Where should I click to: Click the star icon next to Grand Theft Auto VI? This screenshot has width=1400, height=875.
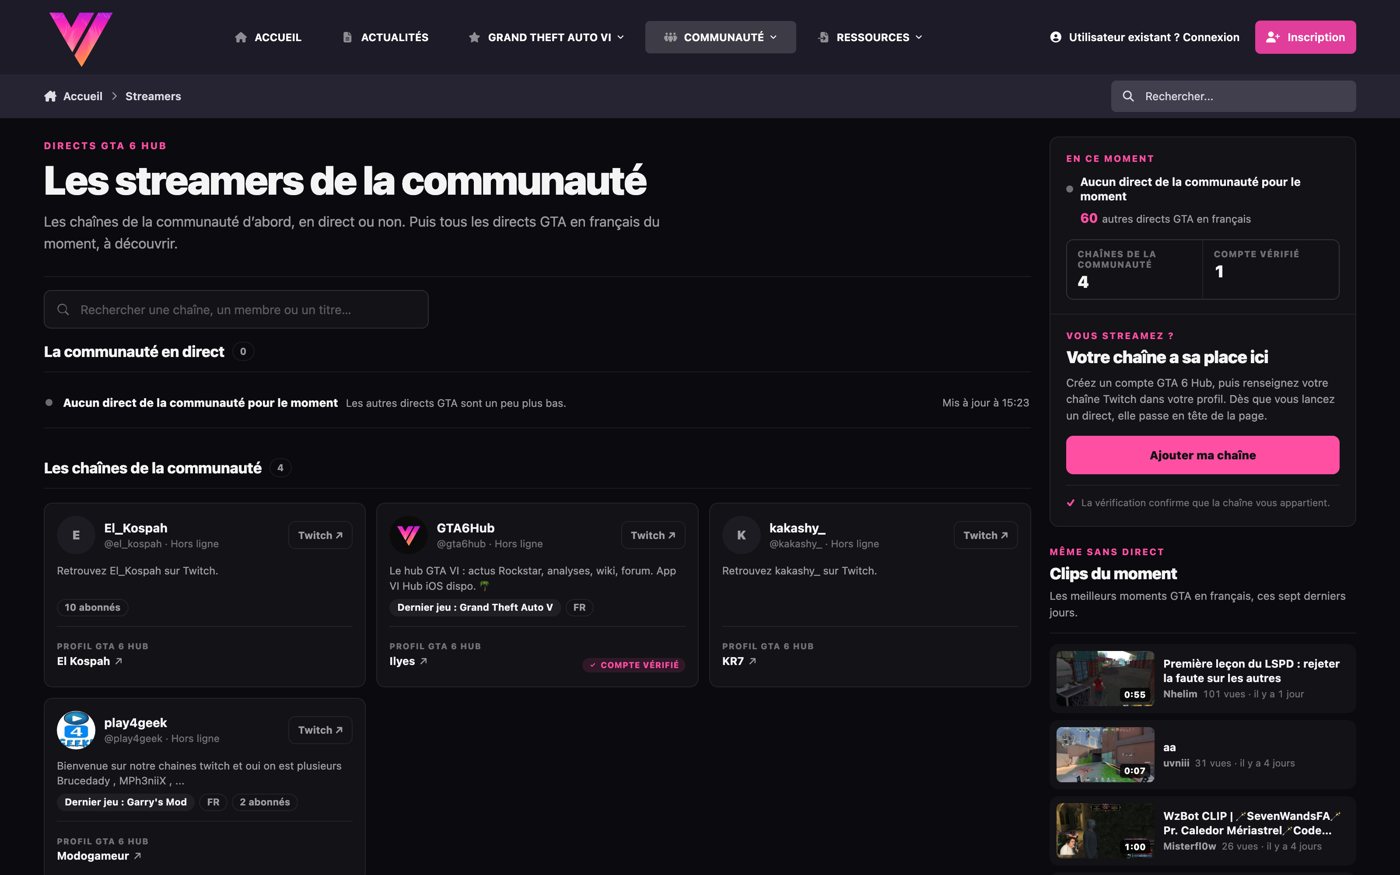click(474, 37)
